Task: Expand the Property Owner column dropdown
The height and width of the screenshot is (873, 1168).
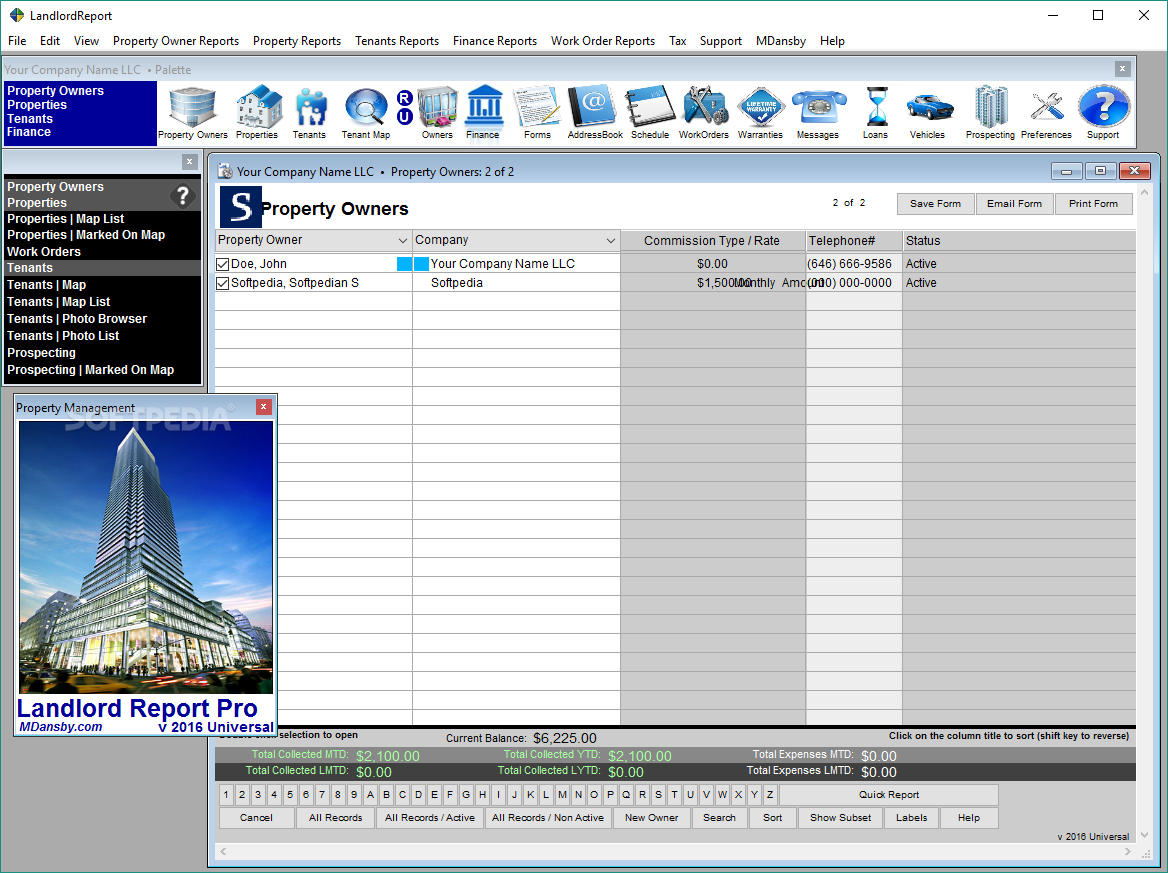Action: click(x=402, y=241)
